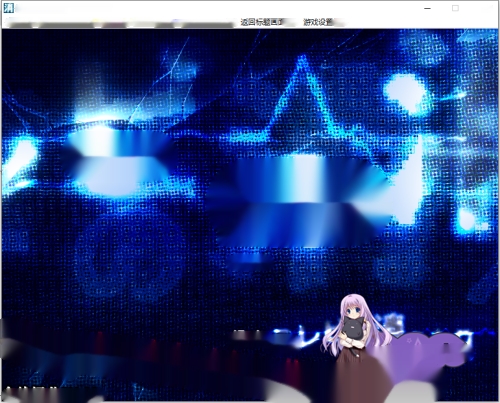Click the black cat plush toy
Screen dimensions: 500x403
coord(353,327)
